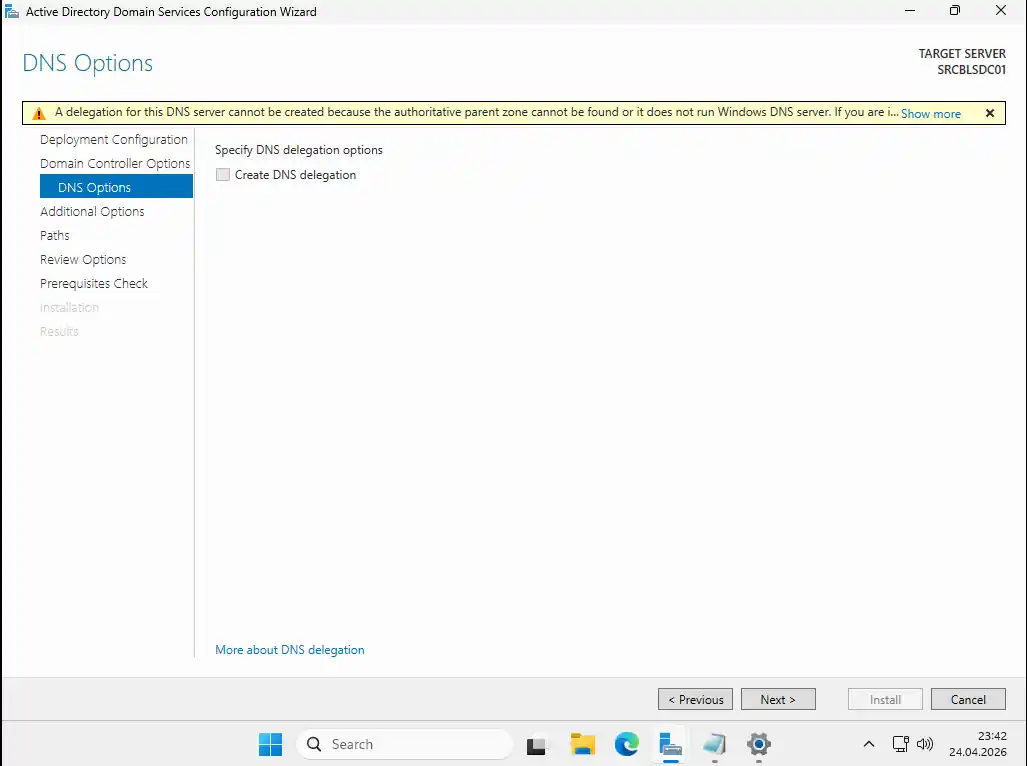
Task: Click the SRCBLSDC01 server name
Action: pyautogui.click(x=971, y=69)
